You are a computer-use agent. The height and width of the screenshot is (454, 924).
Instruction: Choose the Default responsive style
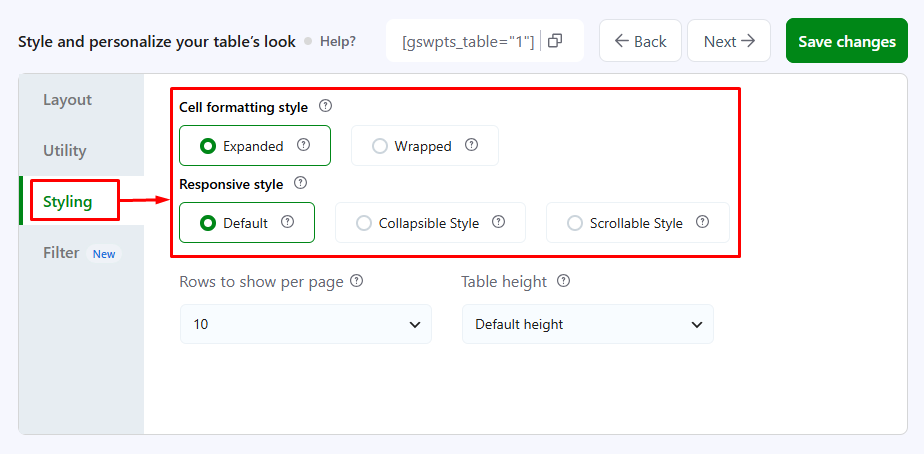[x=247, y=223]
